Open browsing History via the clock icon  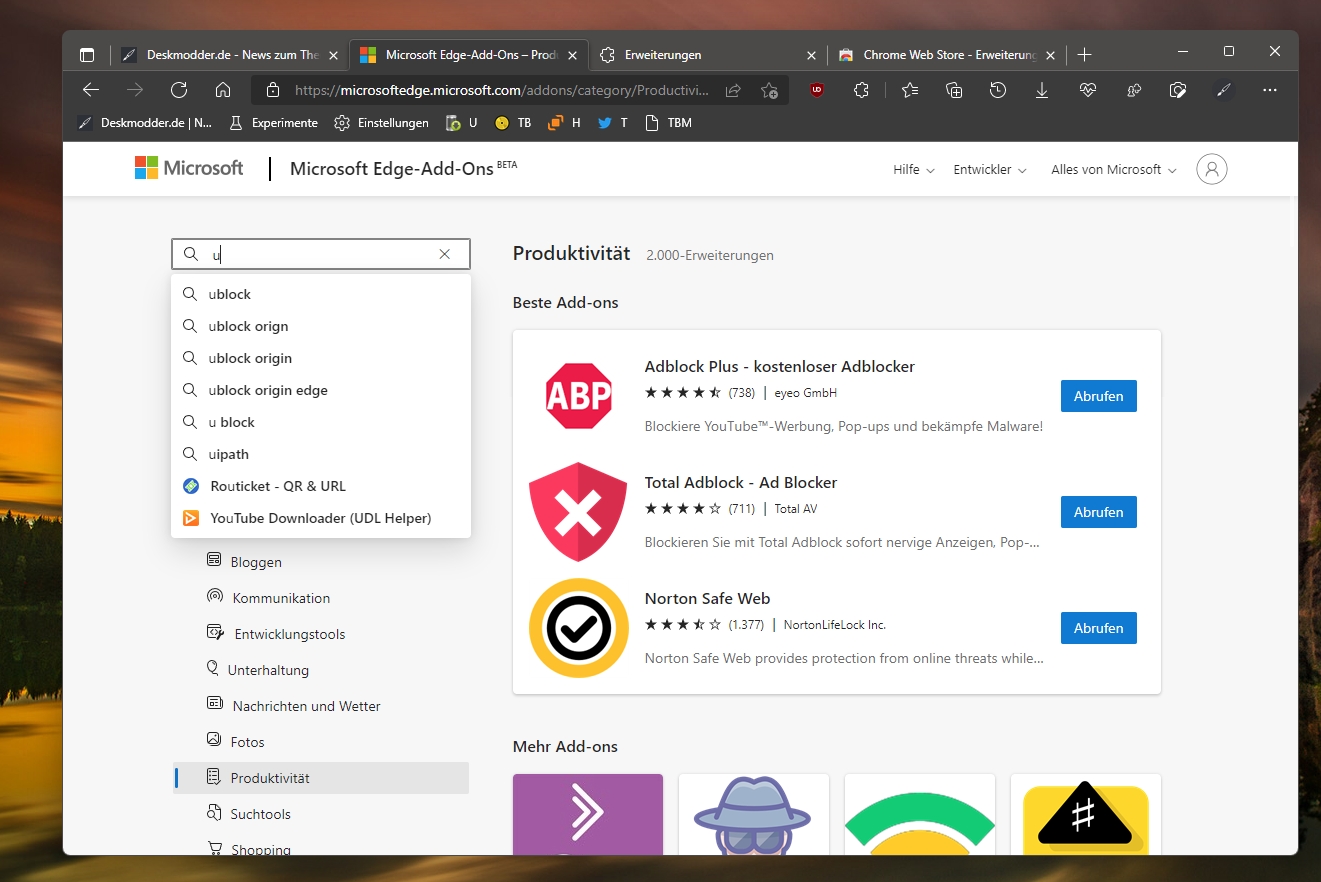(x=997, y=90)
